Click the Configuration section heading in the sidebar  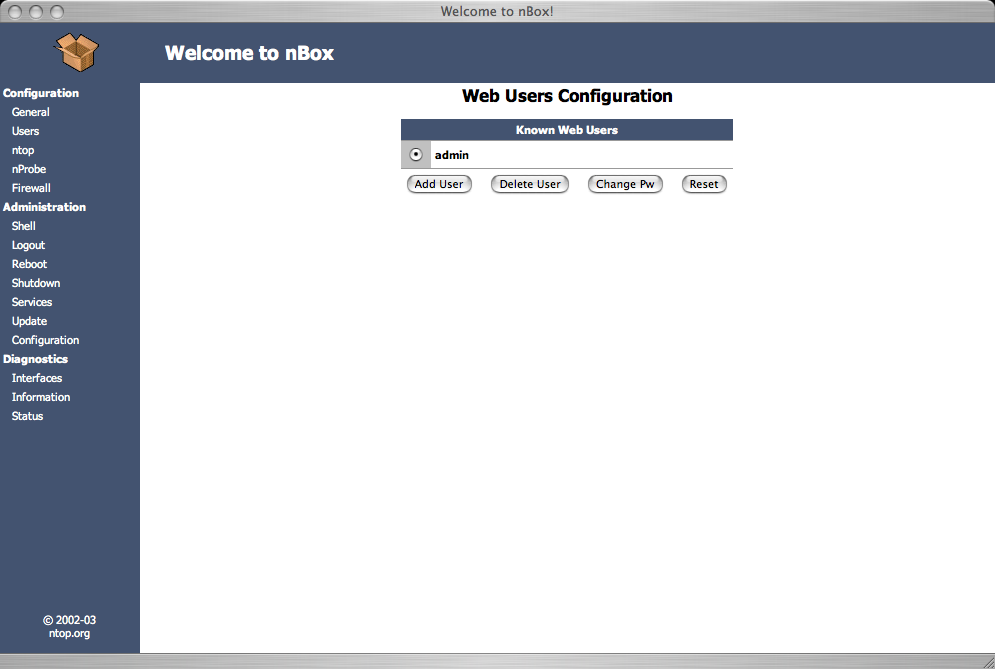[41, 93]
